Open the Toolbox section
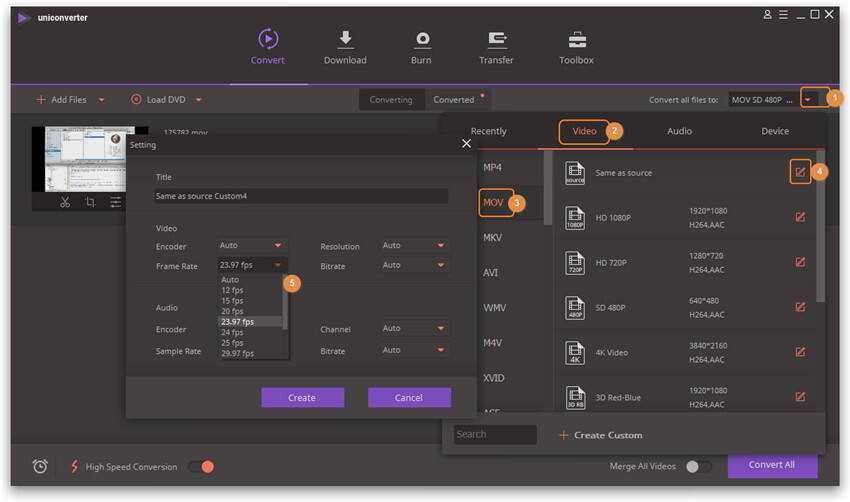 click(576, 47)
